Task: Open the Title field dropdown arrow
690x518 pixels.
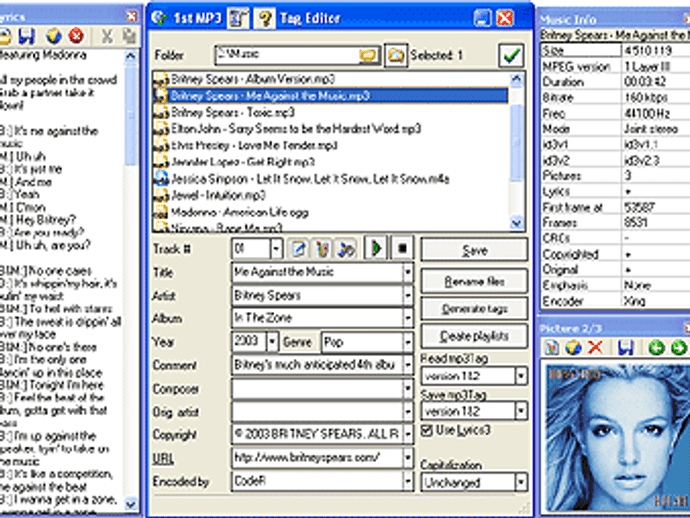Action: pos(408,272)
